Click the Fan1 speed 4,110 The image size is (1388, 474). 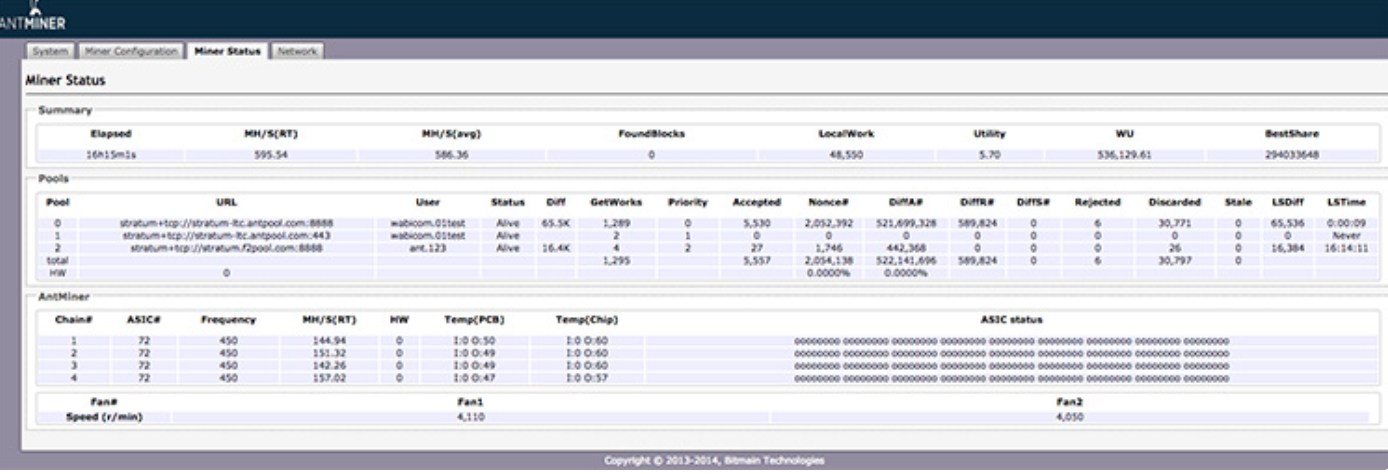click(x=469, y=415)
